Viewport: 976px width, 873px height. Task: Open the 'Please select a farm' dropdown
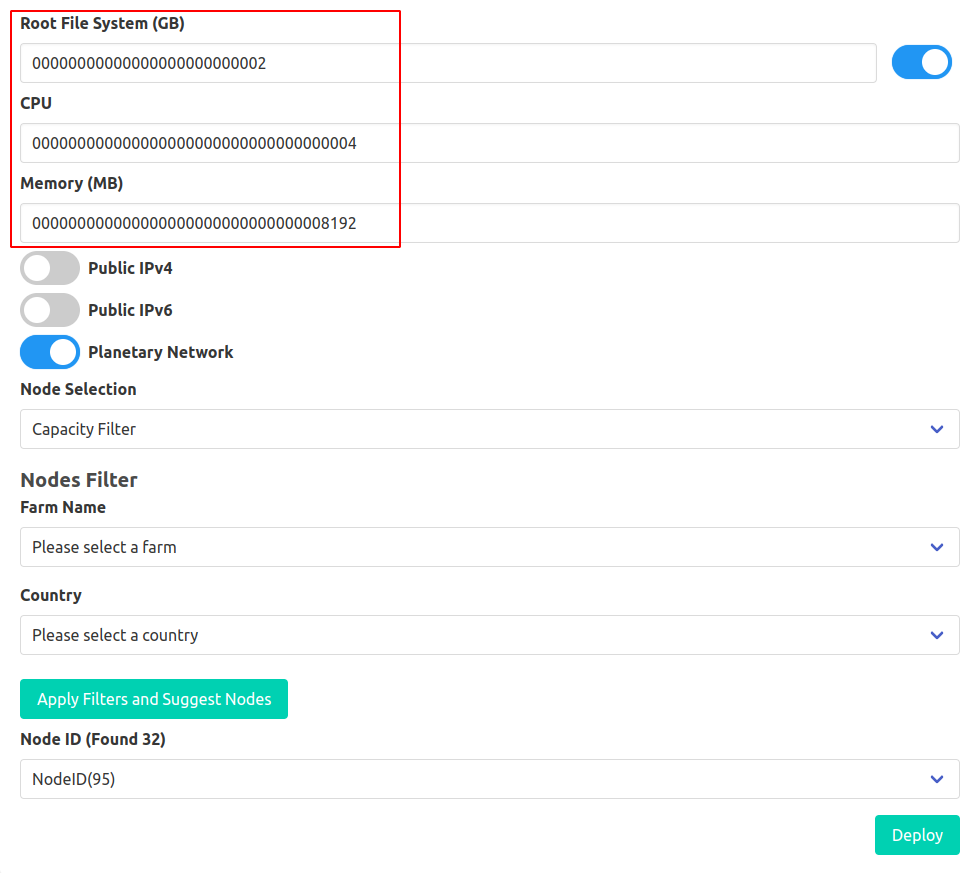tap(490, 547)
